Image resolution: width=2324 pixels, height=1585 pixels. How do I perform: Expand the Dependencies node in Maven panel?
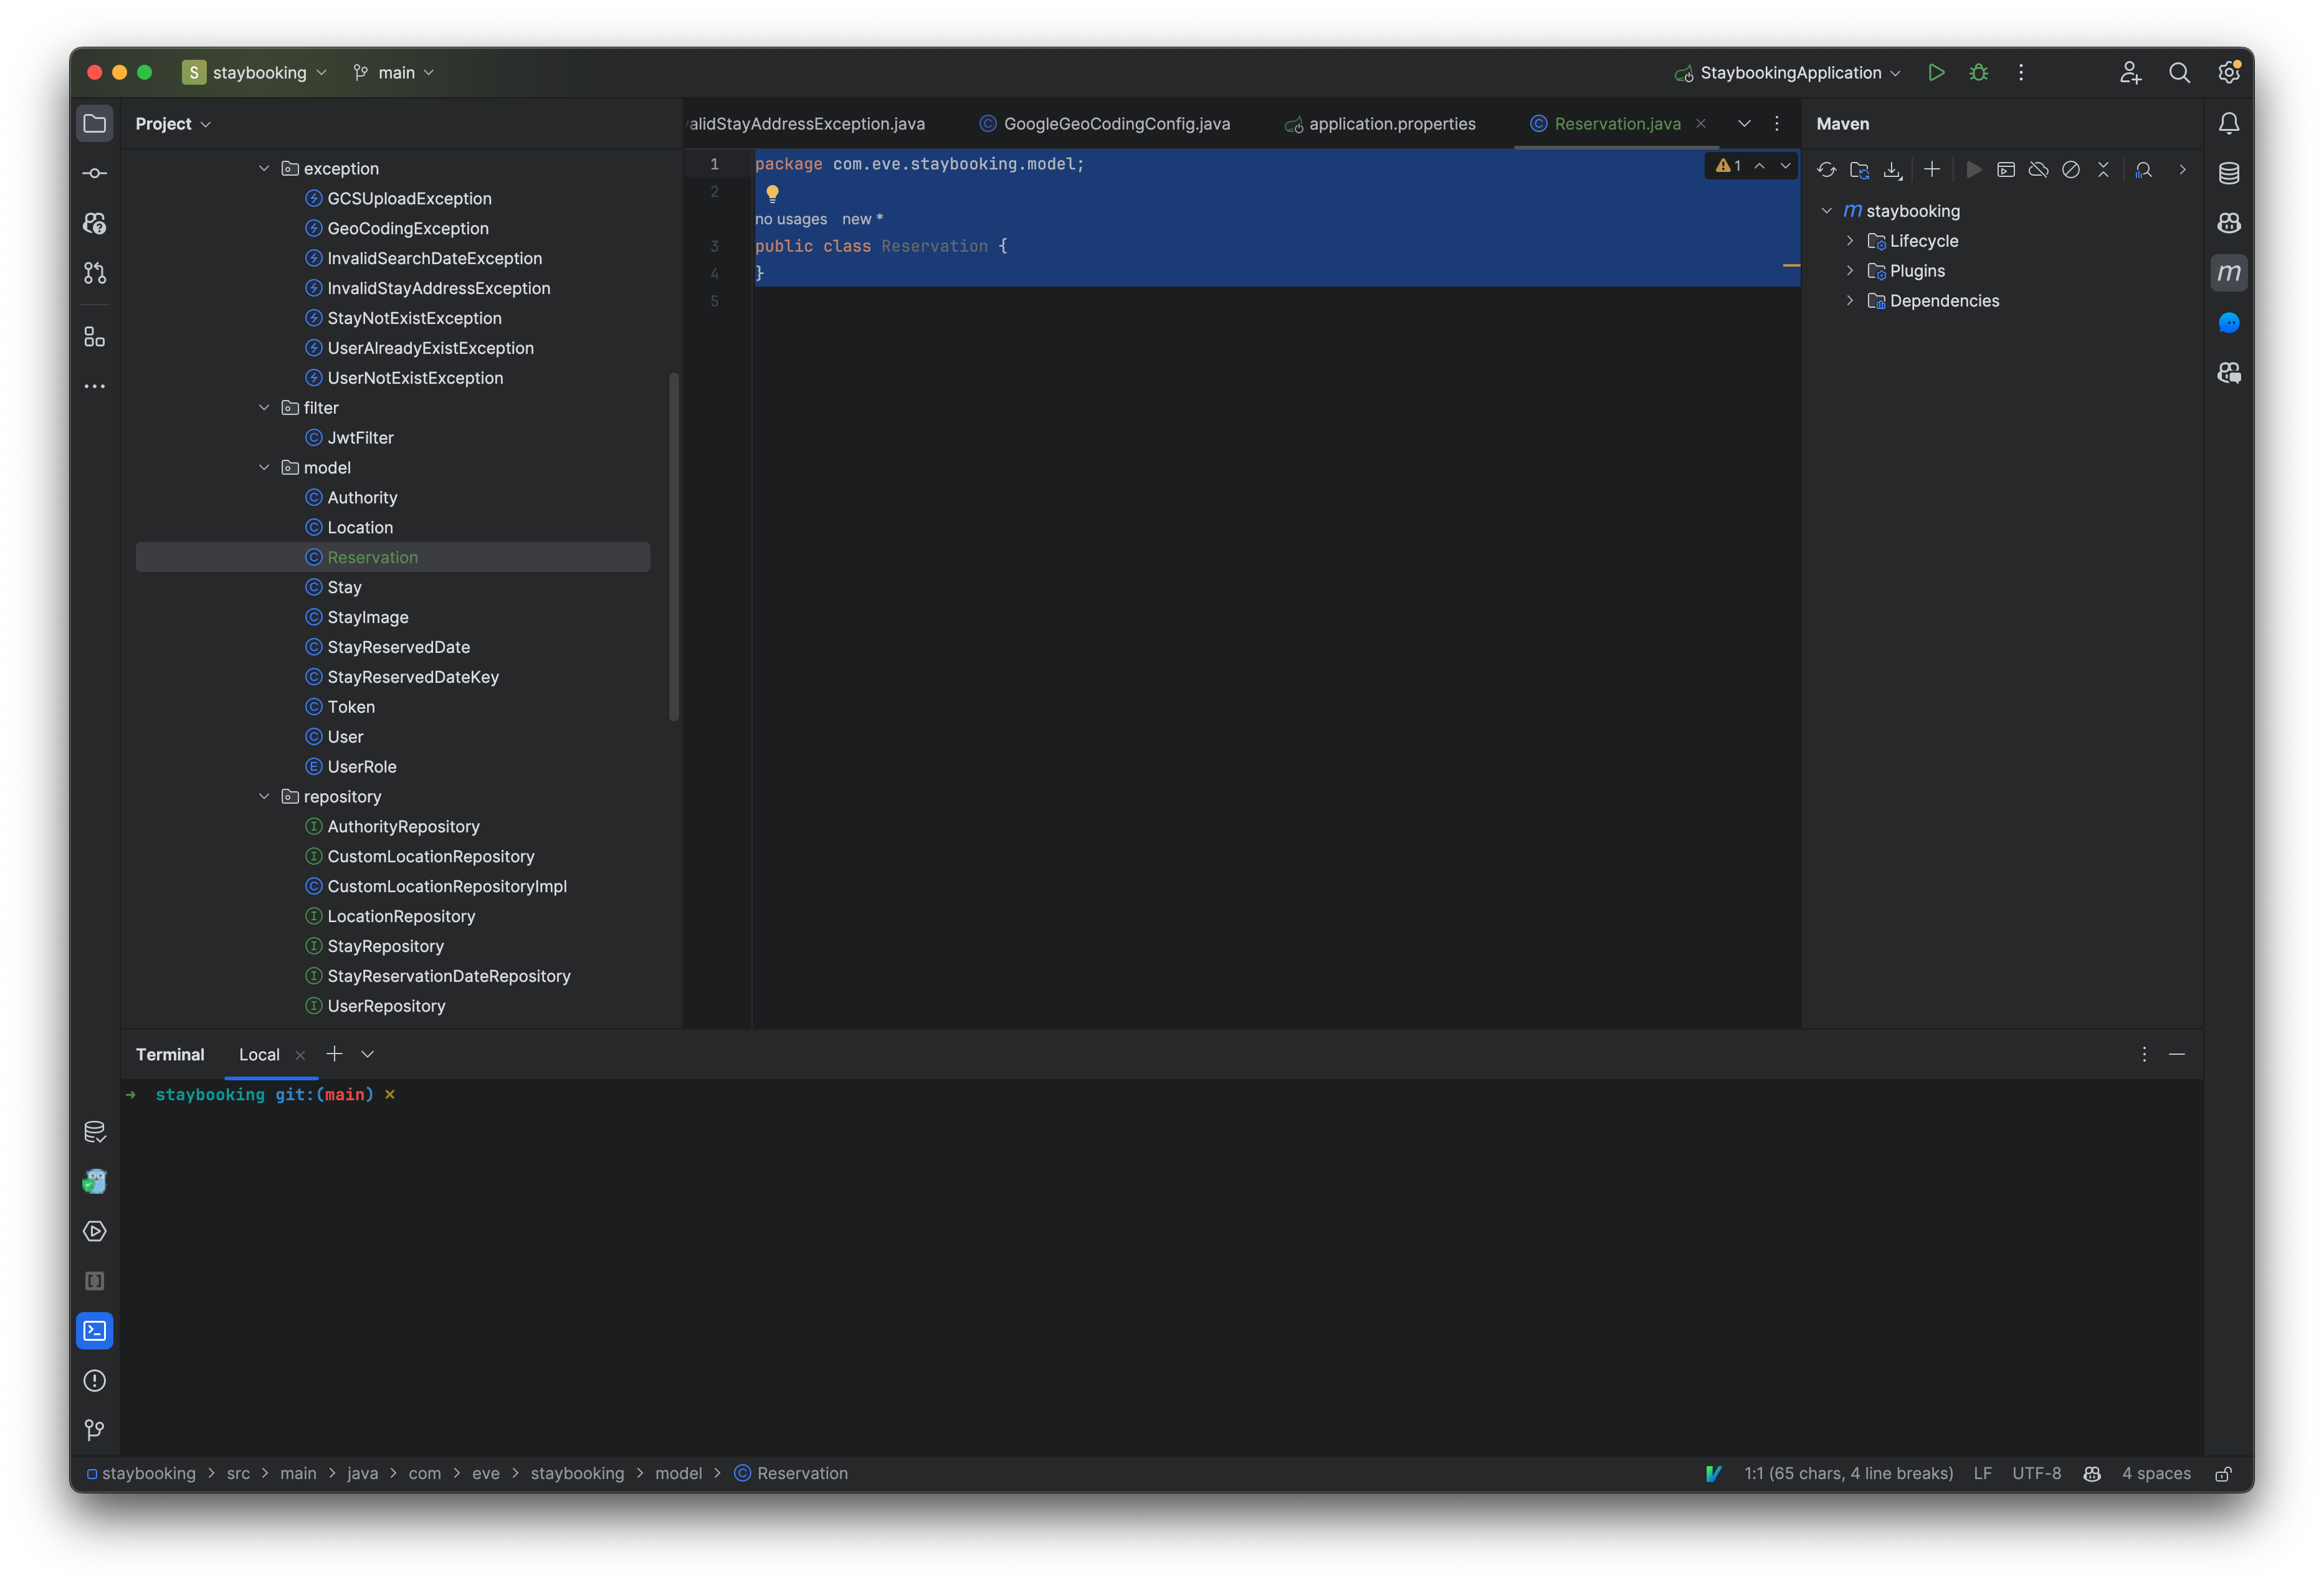pyautogui.click(x=1850, y=300)
